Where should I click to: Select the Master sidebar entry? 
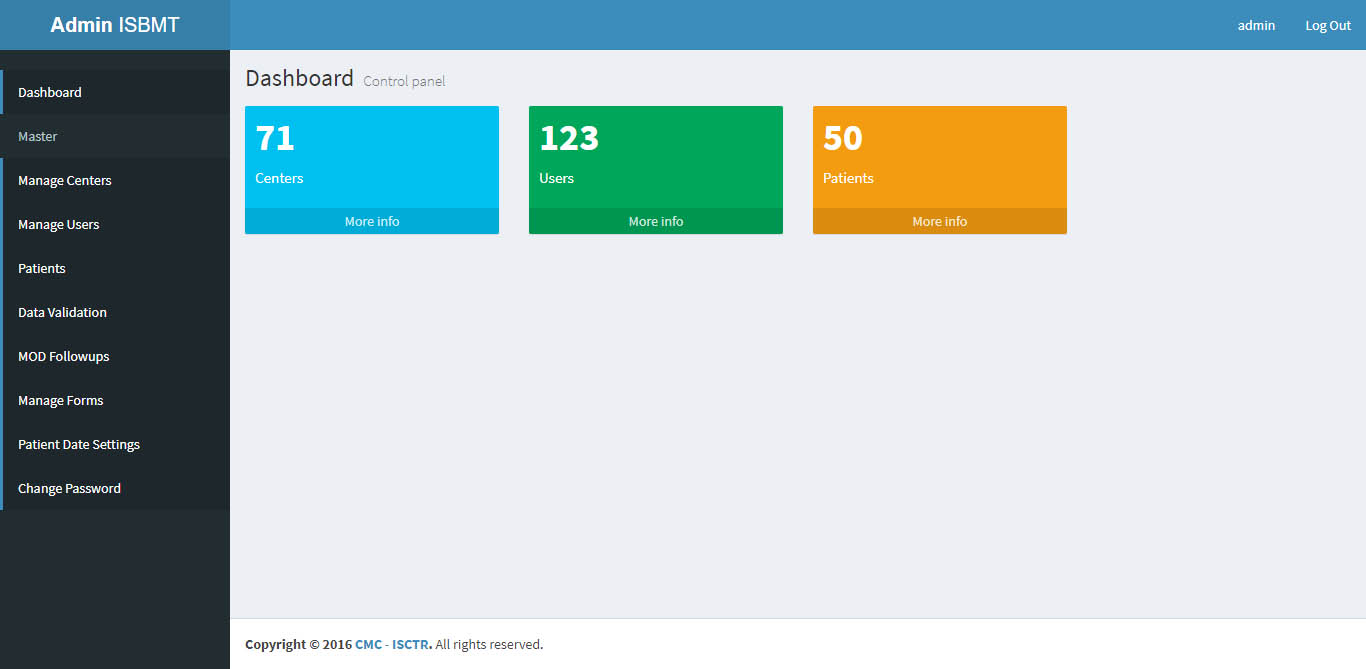[x=115, y=136]
